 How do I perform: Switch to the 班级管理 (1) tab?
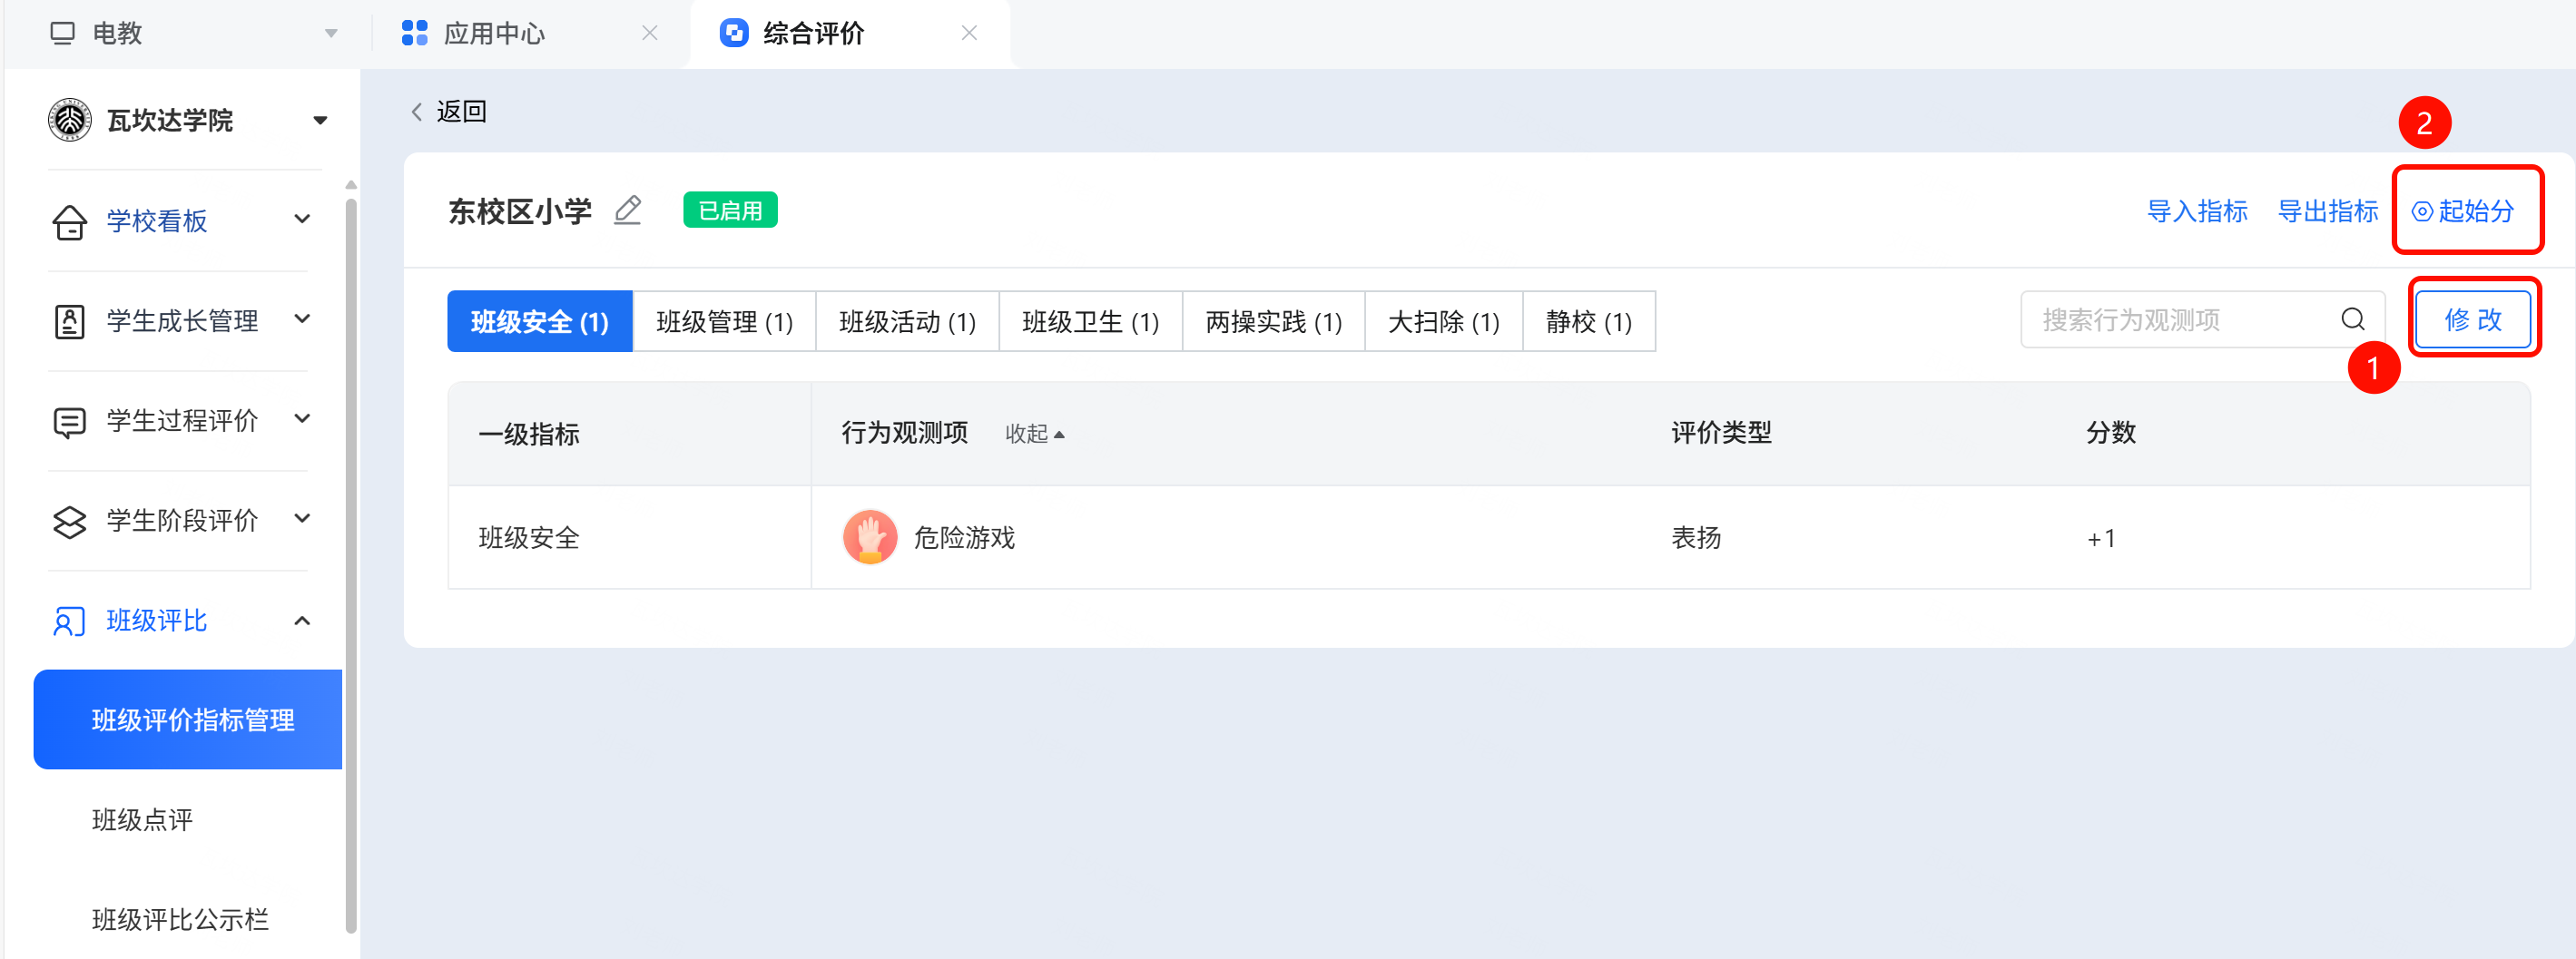pyautogui.click(x=724, y=321)
